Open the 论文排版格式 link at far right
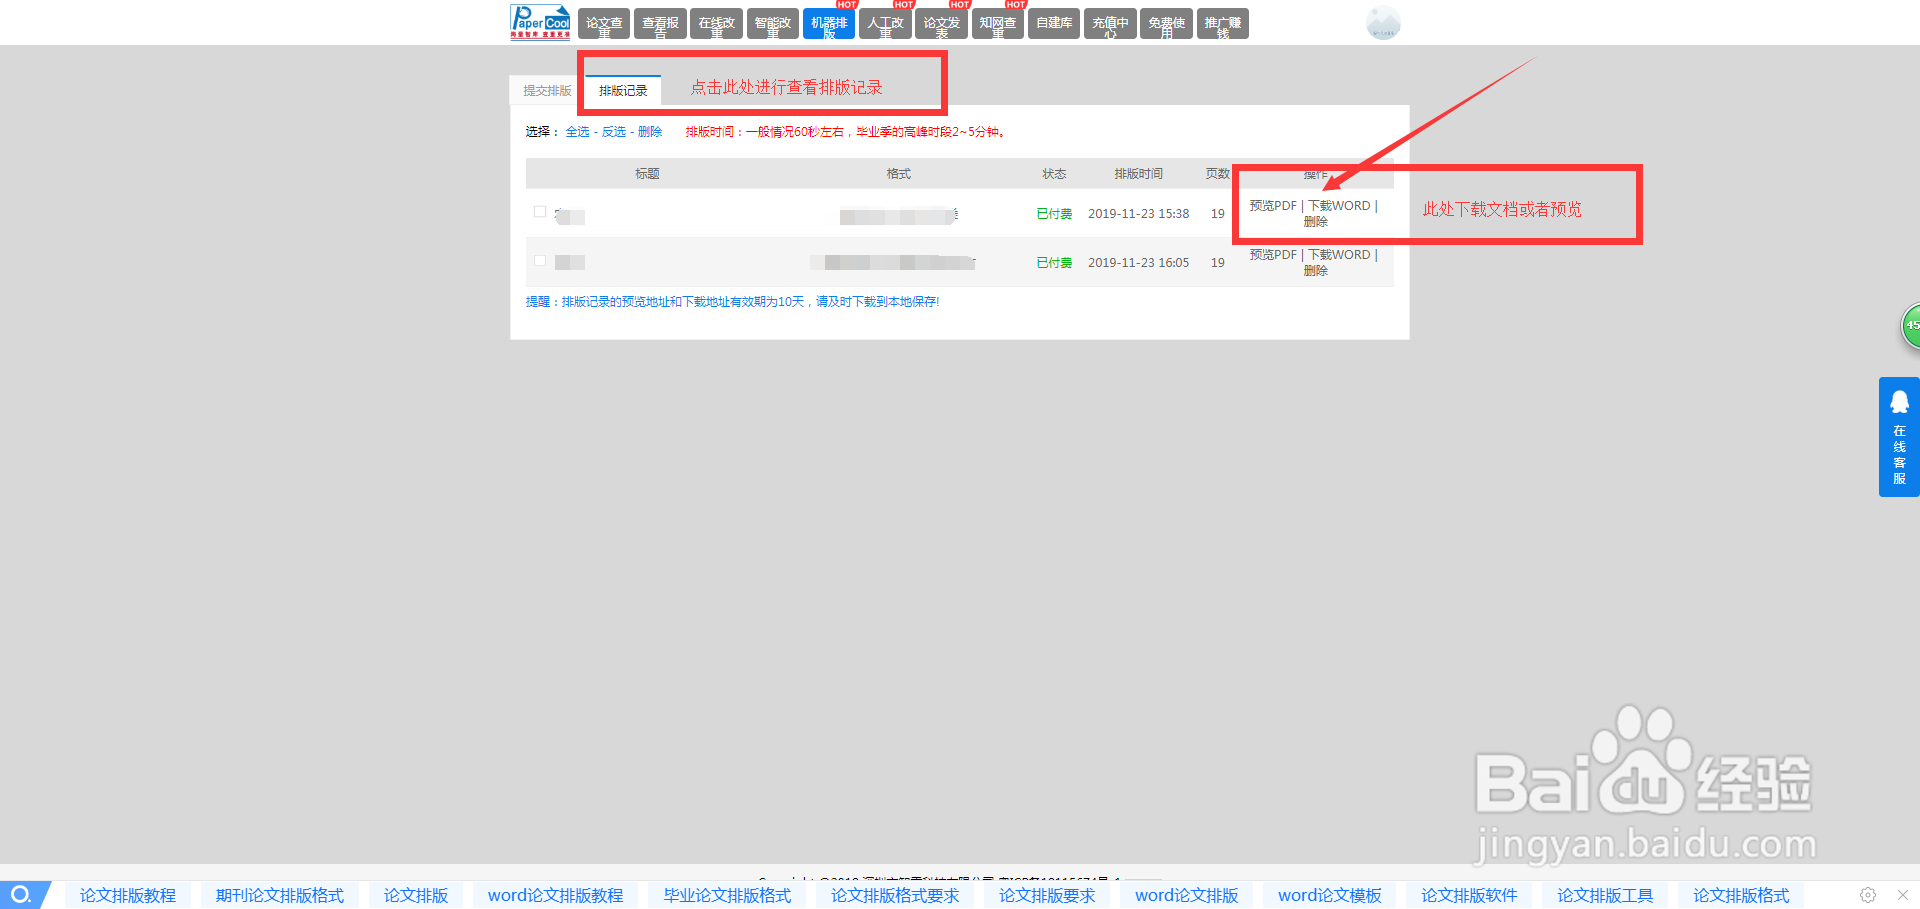Screen dimensions: 1920x909 point(1741,896)
